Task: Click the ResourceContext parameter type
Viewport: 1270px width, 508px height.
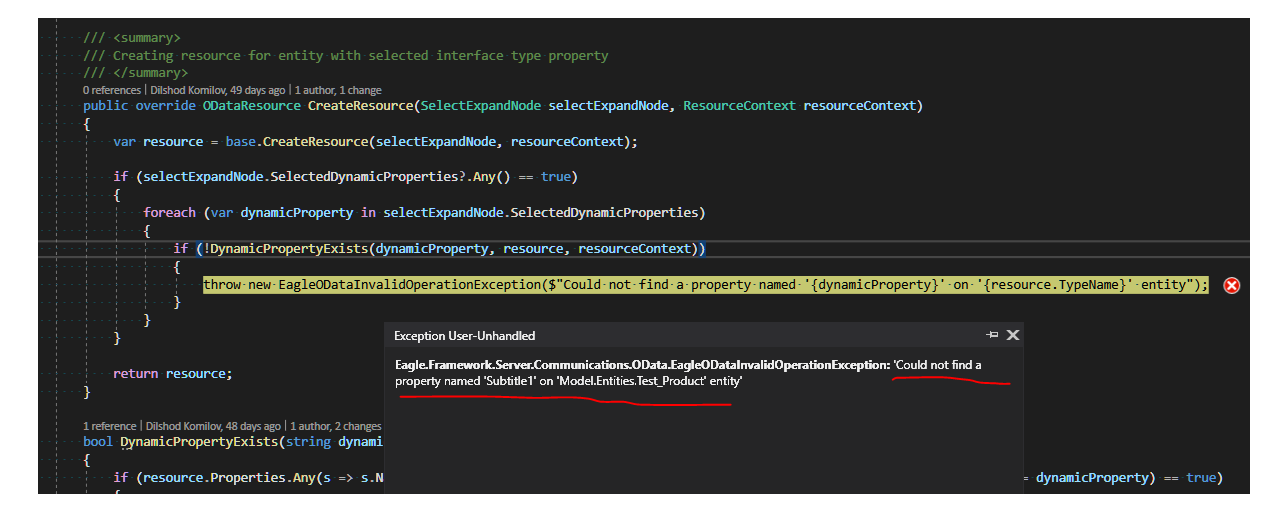Action: click(739, 105)
